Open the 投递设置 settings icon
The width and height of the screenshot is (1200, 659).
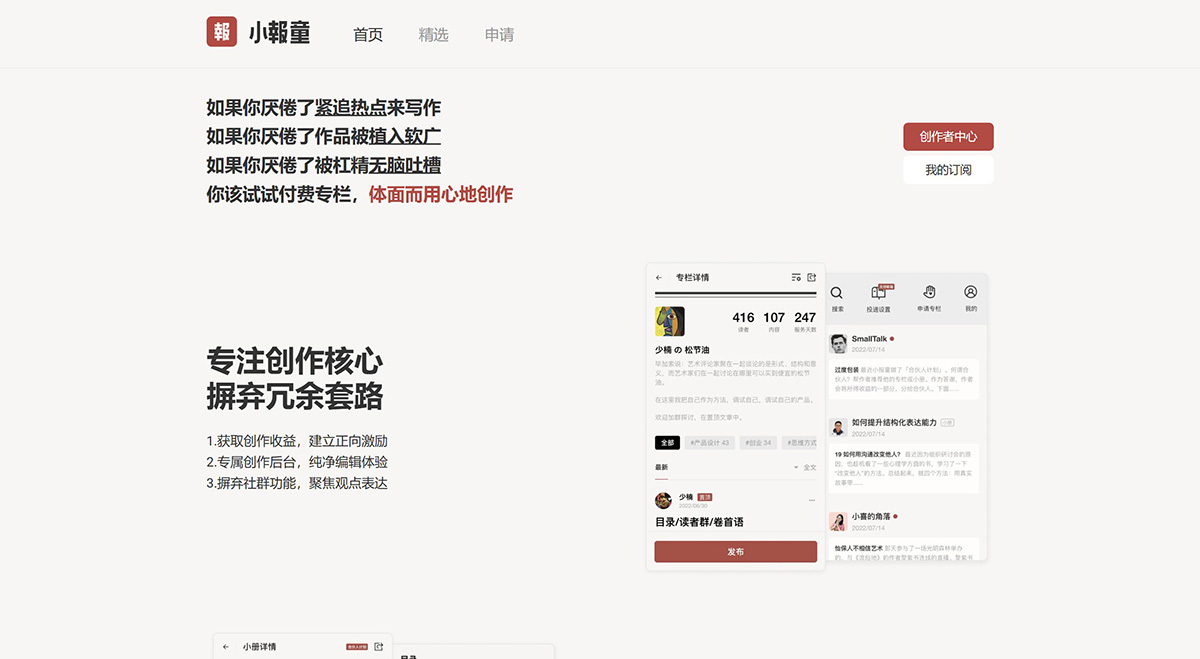coord(878,292)
